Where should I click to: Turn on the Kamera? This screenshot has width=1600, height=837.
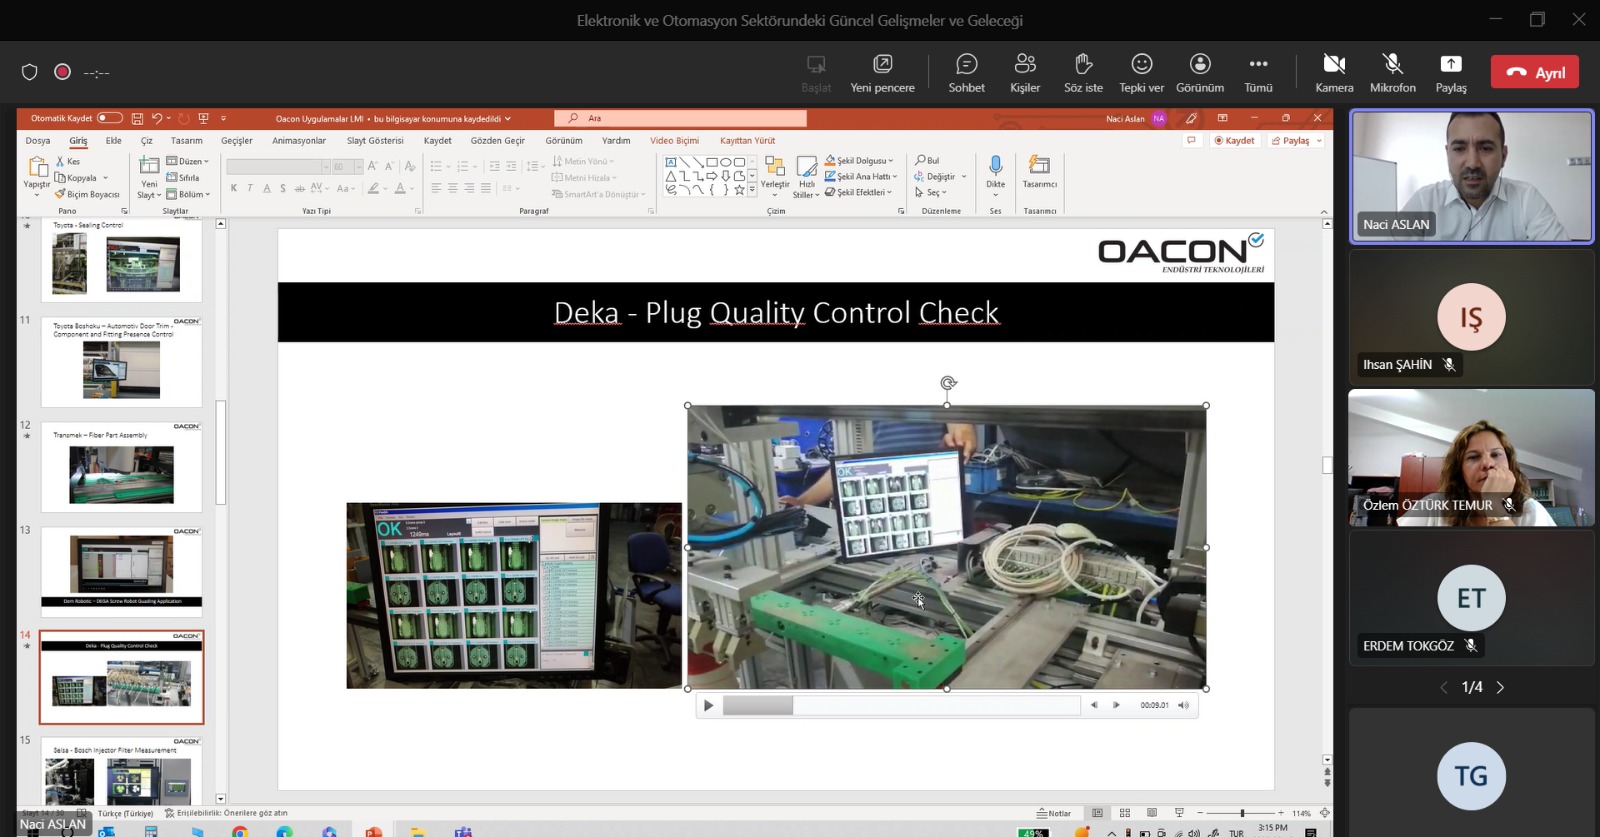tap(1334, 73)
